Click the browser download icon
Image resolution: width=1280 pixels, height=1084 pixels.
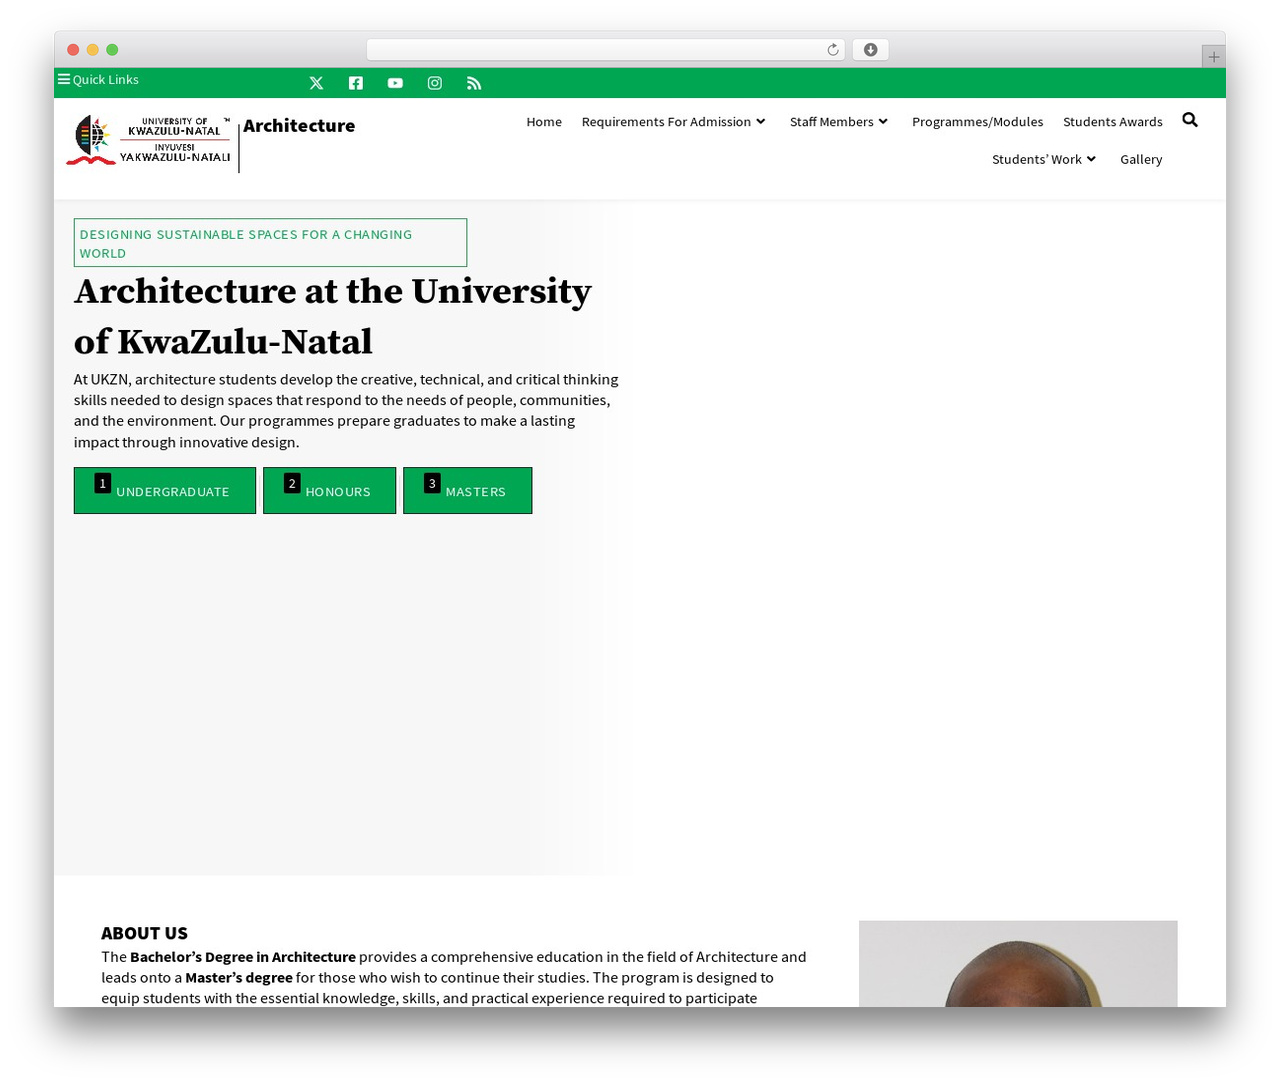(x=871, y=50)
